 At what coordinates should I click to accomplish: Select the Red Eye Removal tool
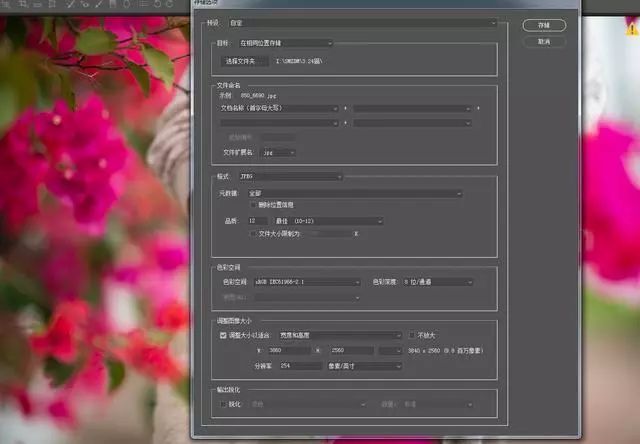(85, 4)
